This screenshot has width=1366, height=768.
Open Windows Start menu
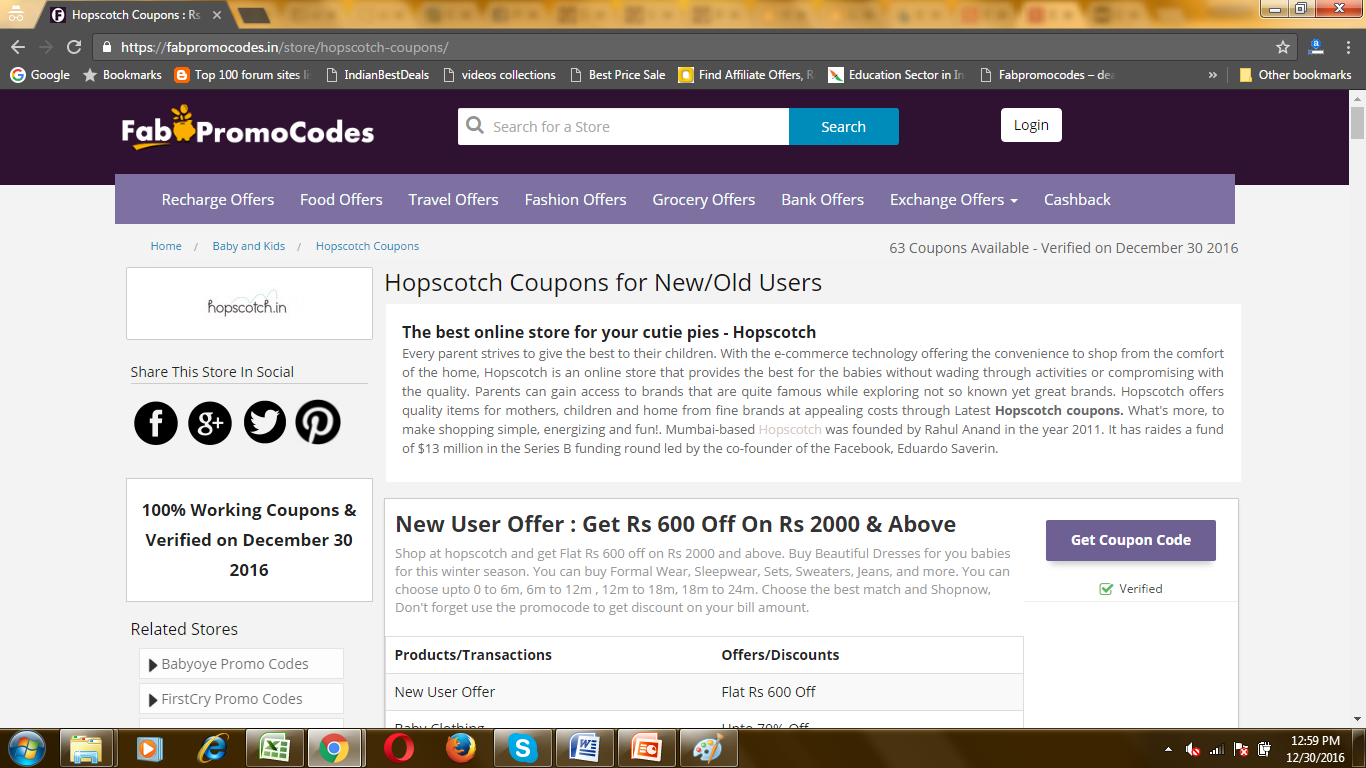click(x=25, y=748)
